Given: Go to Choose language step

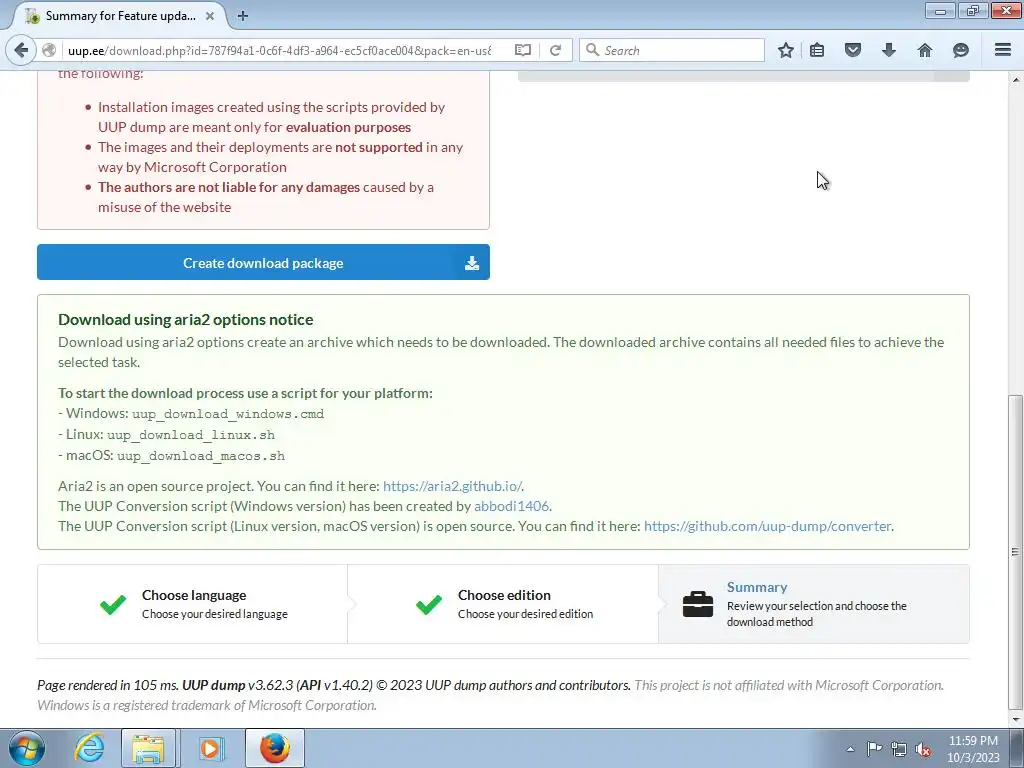Looking at the screenshot, I should (193, 604).
